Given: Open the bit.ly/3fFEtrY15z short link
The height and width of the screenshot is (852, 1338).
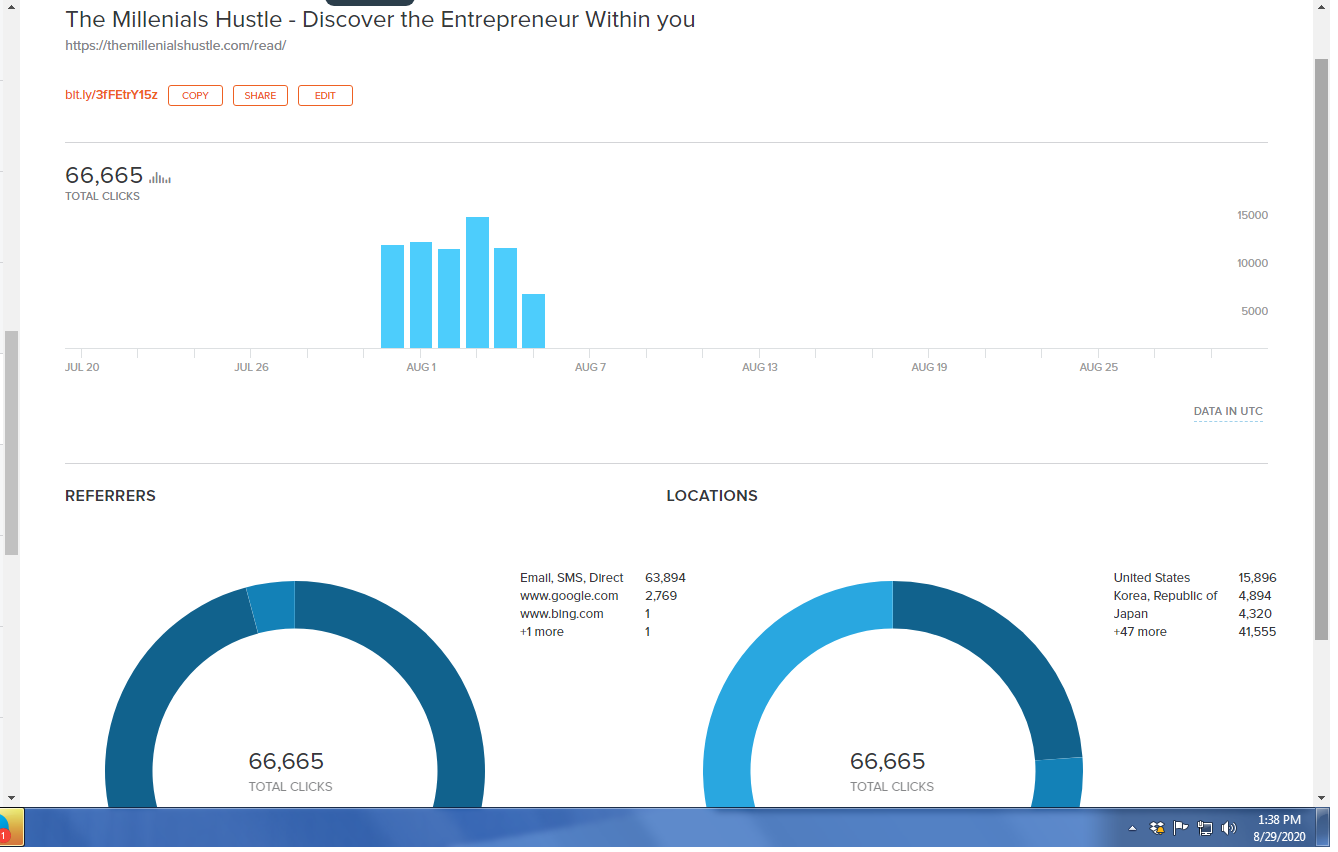Looking at the screenshot, I should pos(111,95).
